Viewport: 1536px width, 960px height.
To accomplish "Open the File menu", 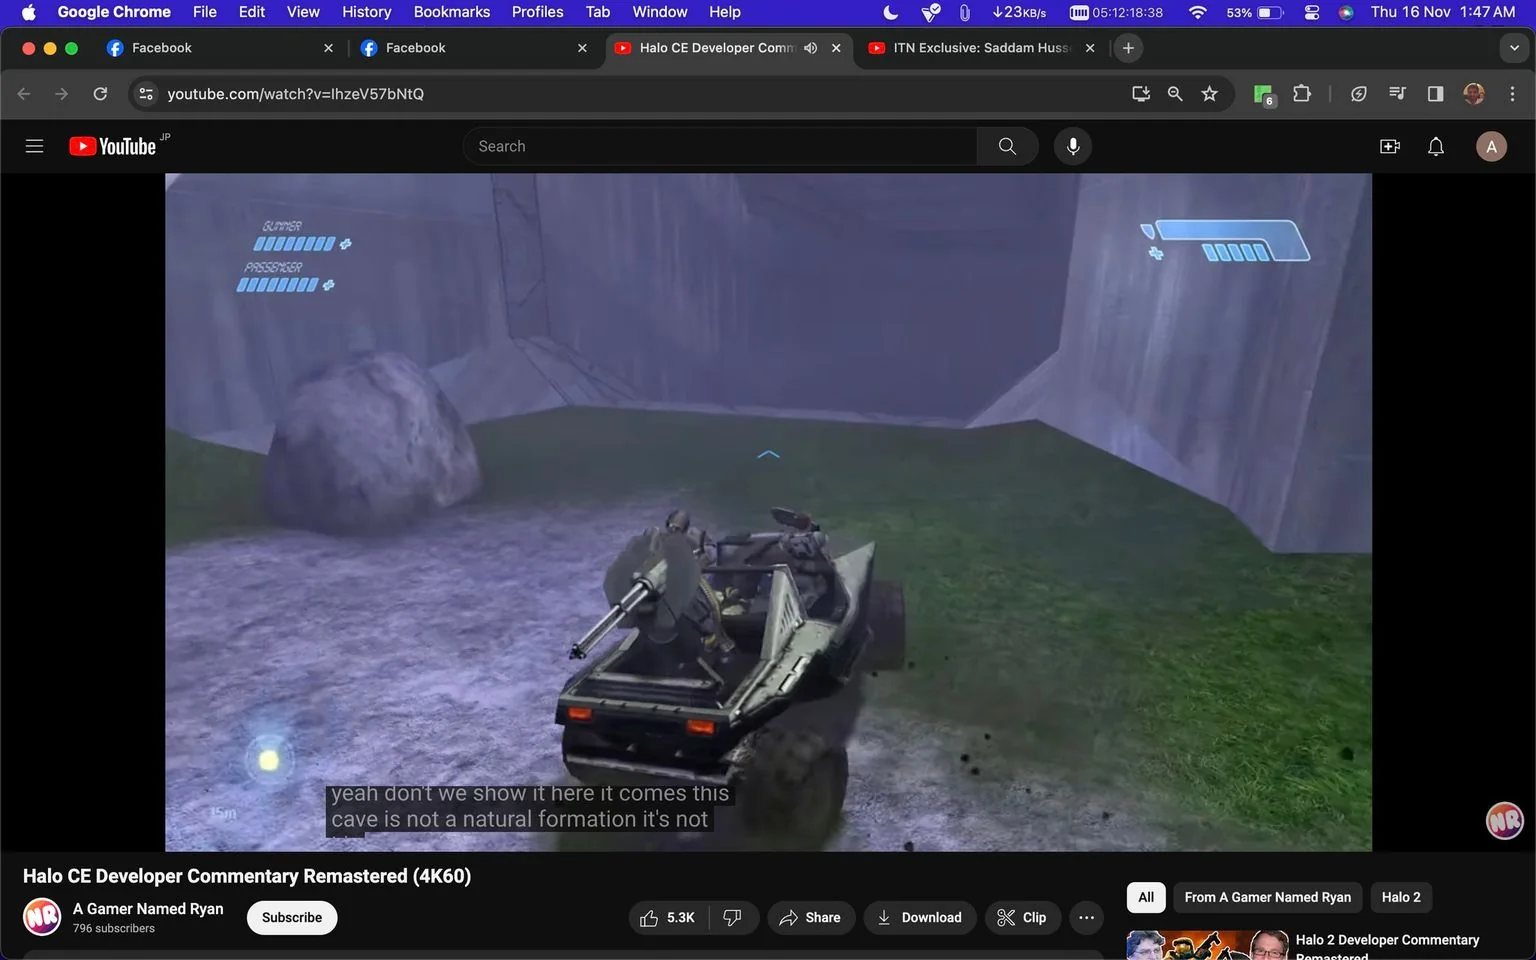I will [204, 12].
